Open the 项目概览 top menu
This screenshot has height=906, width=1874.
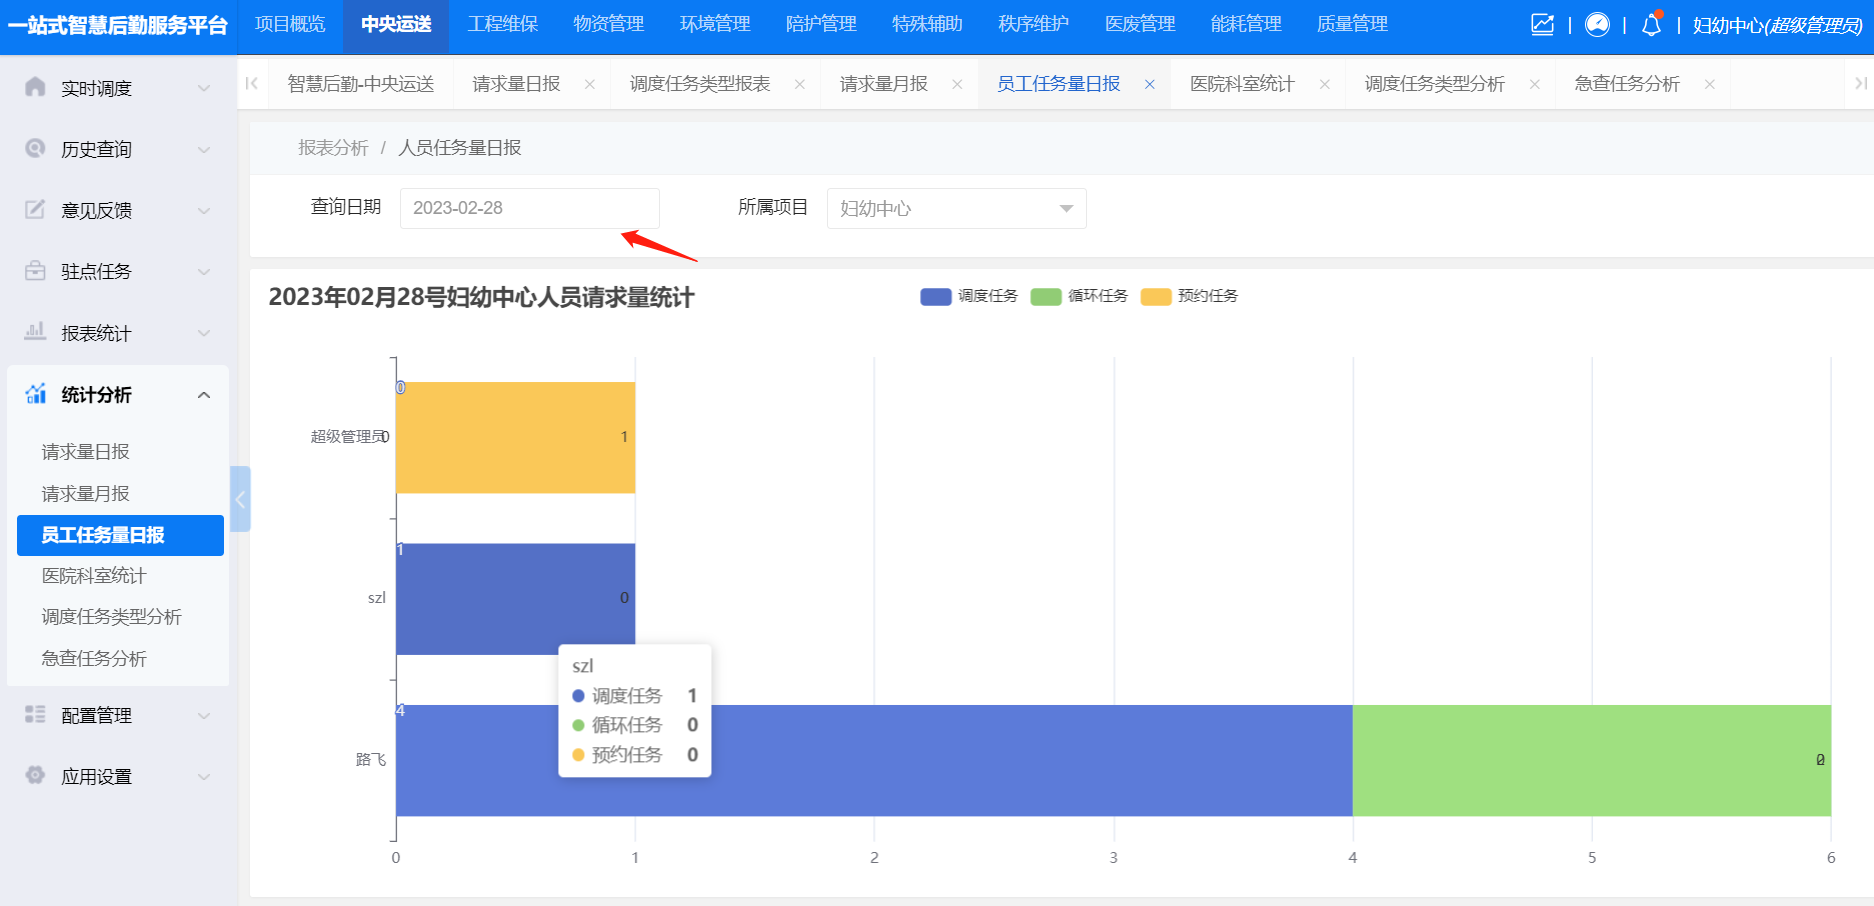pos(290,24)
